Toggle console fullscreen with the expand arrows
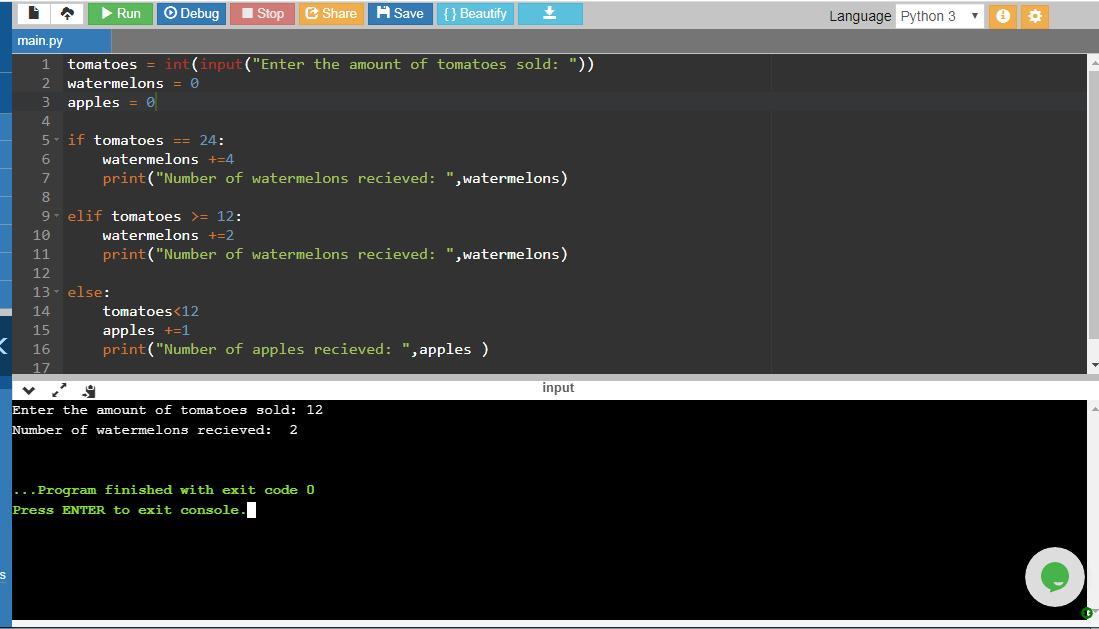Image resolution: width=1099 pixels, height=629 pixels. pos(59,390)
